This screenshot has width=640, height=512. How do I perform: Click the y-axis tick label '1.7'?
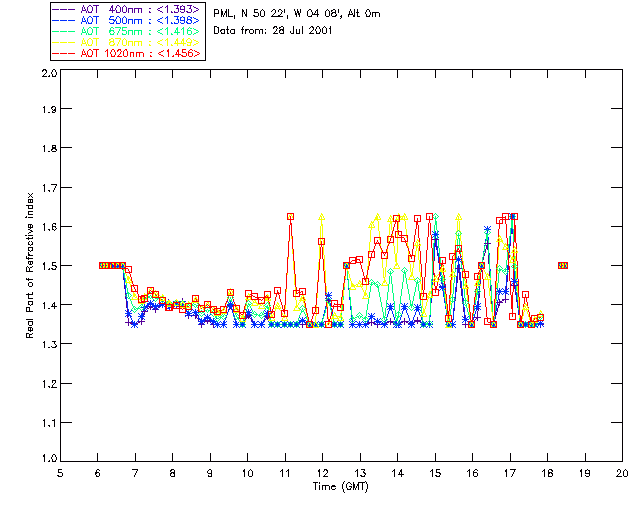[x=49, y=188]
